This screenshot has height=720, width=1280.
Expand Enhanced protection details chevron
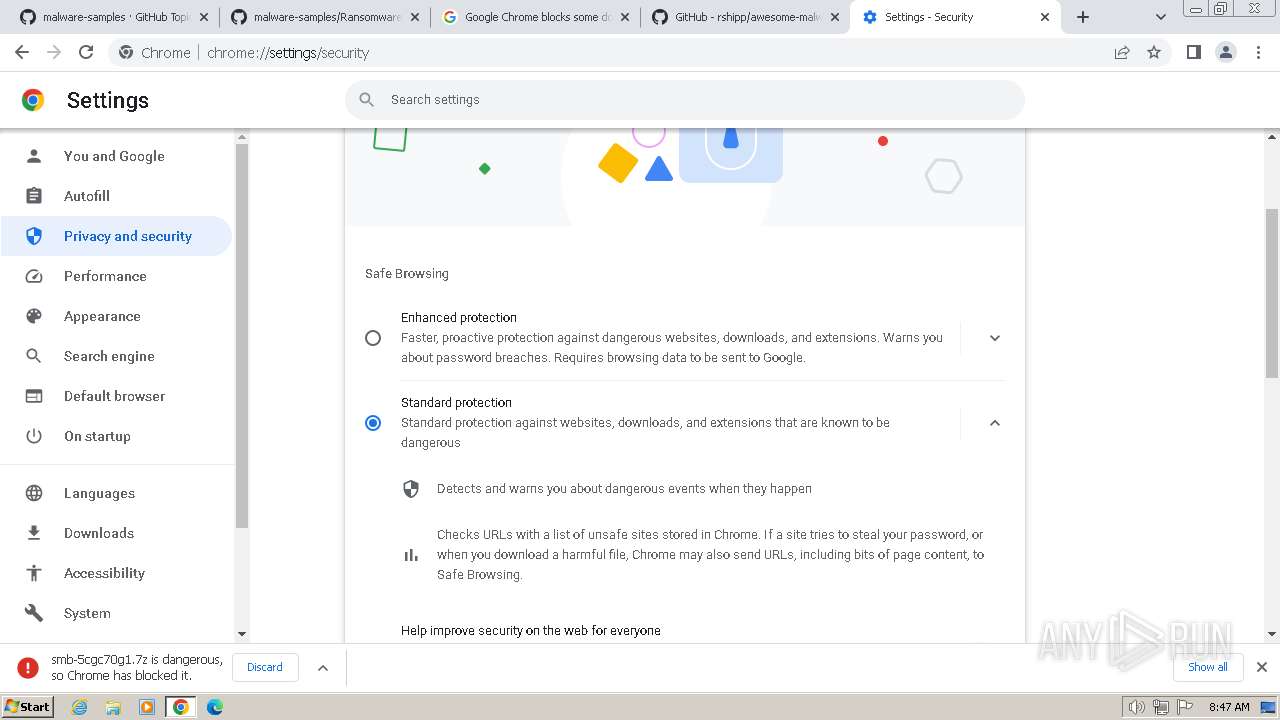[x=995, y=338]
